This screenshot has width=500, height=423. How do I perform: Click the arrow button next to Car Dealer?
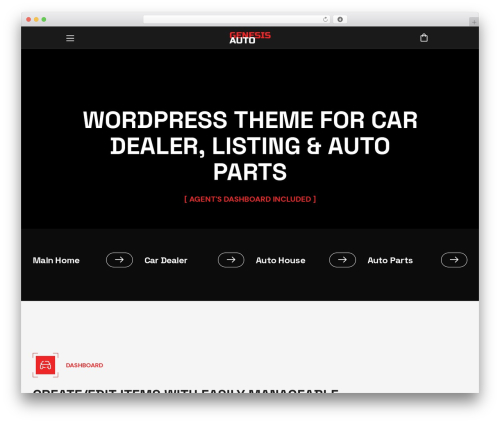(231, 260)
